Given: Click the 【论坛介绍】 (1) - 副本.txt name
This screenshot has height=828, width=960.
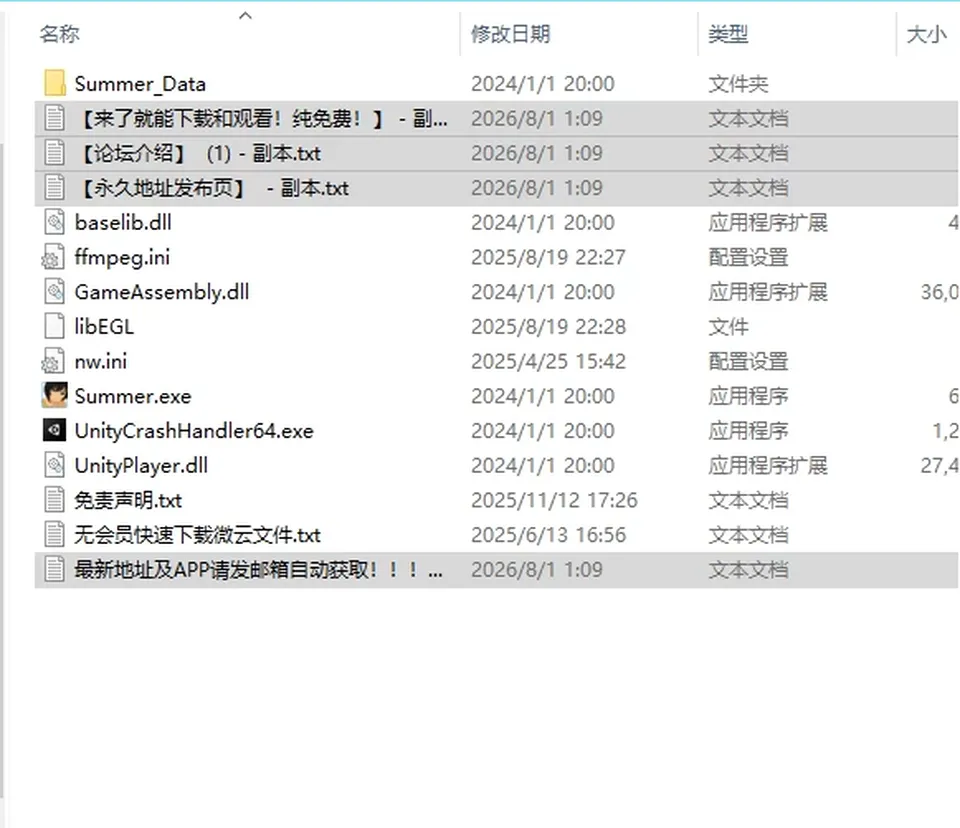Looking at the screenshot, I should point(200,153).
